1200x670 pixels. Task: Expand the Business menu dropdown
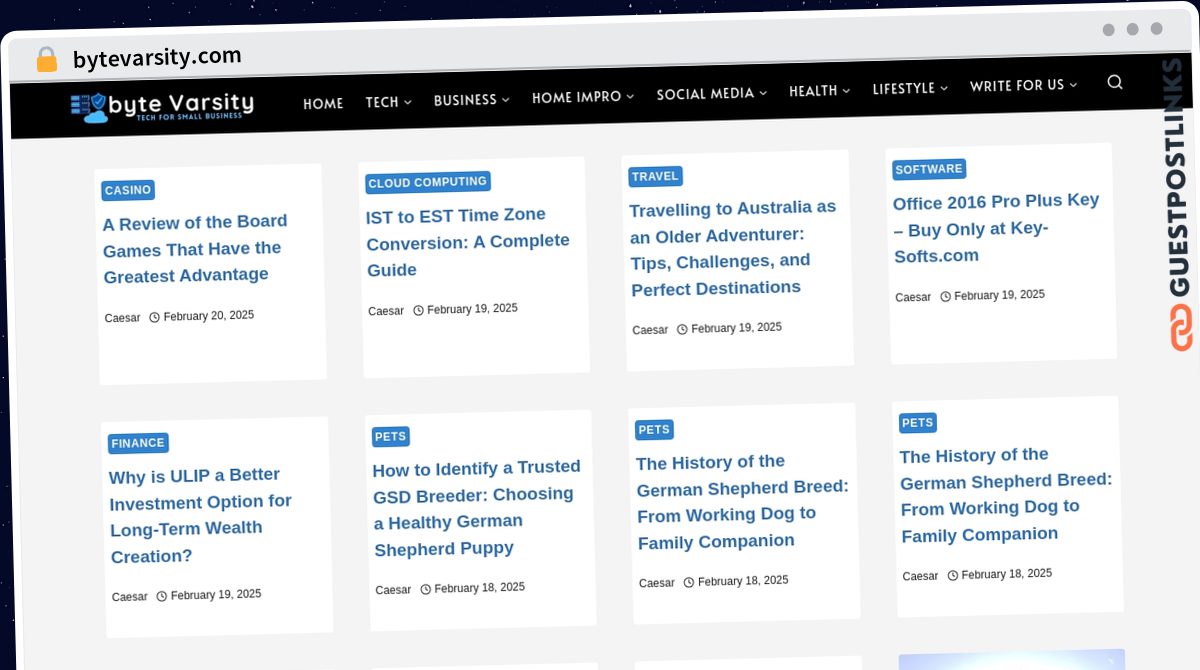471,100
